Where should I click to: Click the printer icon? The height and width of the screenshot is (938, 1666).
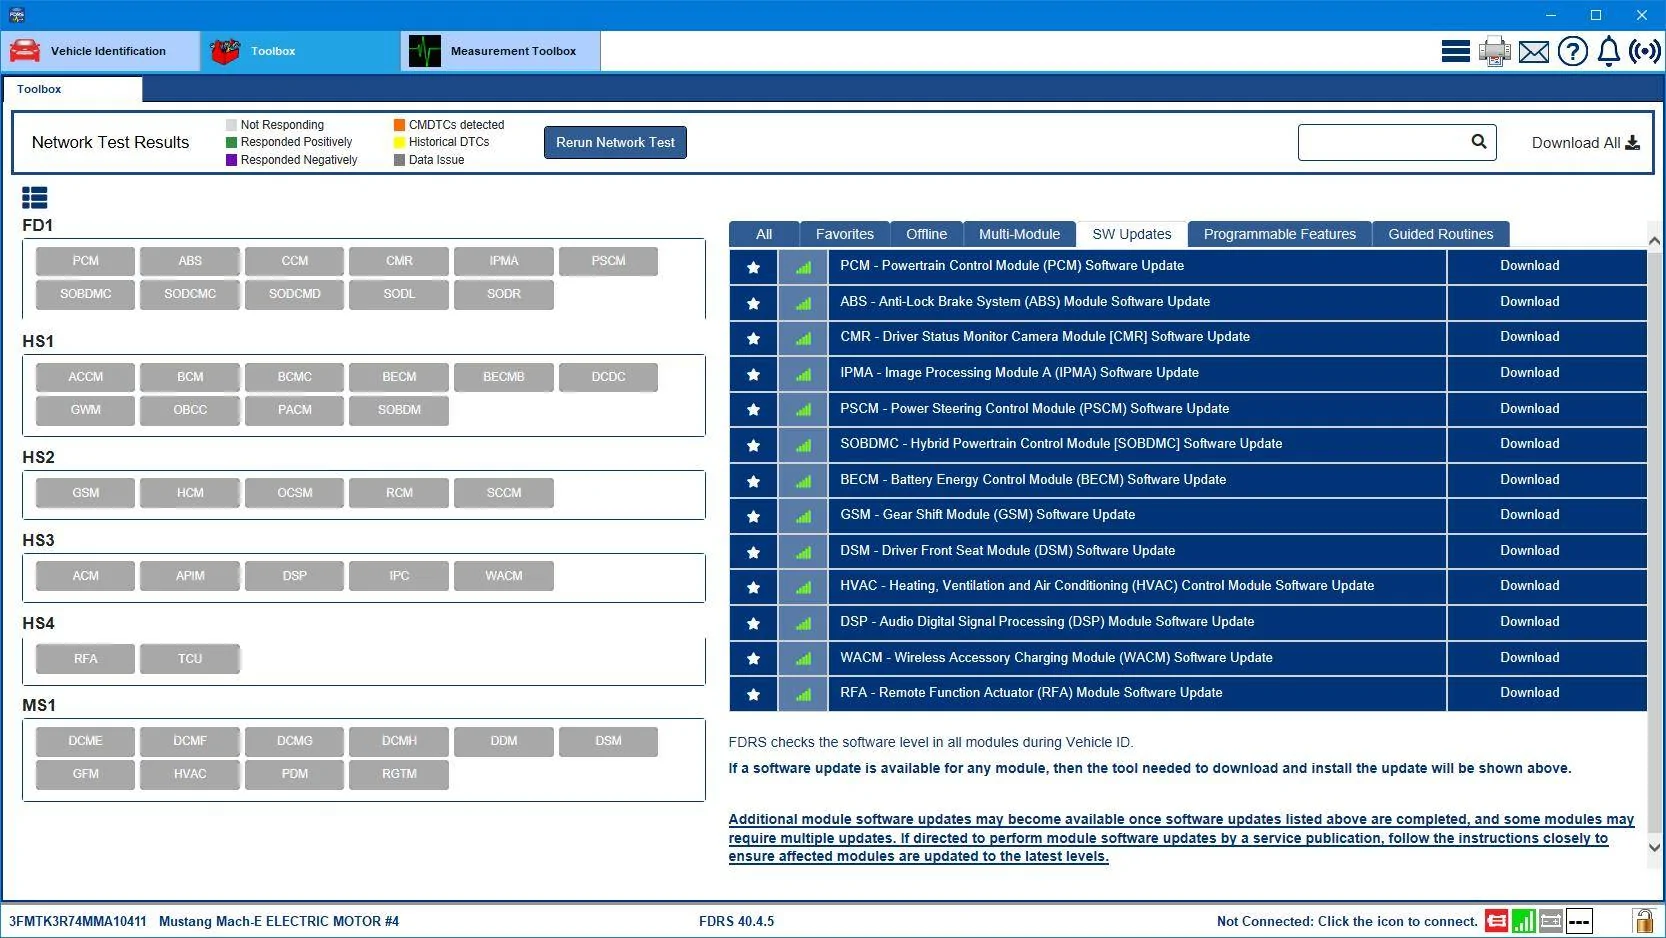[1495, 51]
